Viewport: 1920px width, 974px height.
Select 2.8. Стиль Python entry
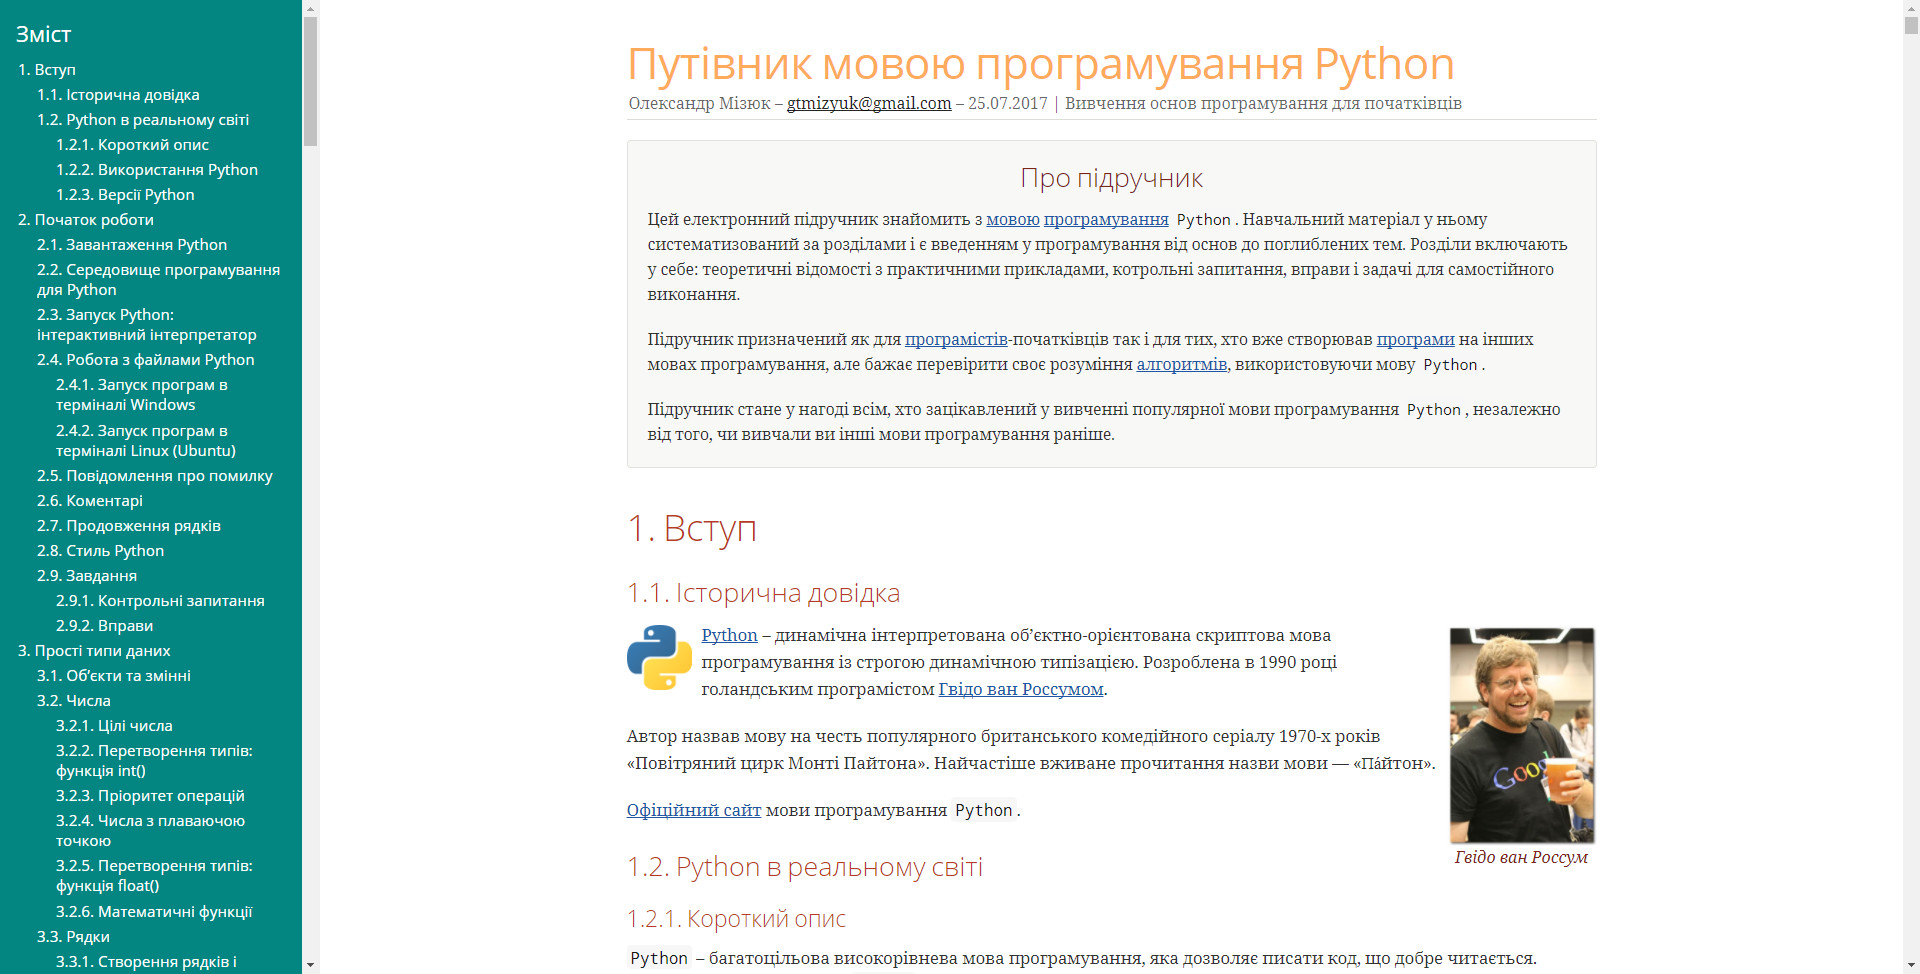tap(100, 551)
